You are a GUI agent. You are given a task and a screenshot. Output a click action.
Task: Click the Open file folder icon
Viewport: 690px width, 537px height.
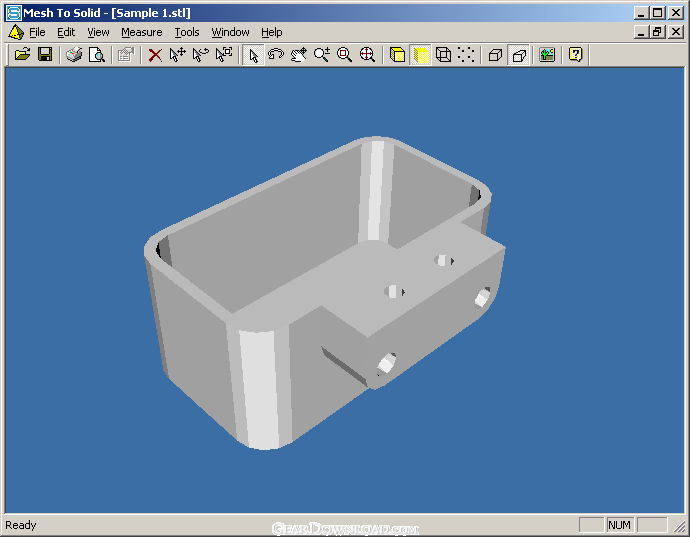(22, 55)
